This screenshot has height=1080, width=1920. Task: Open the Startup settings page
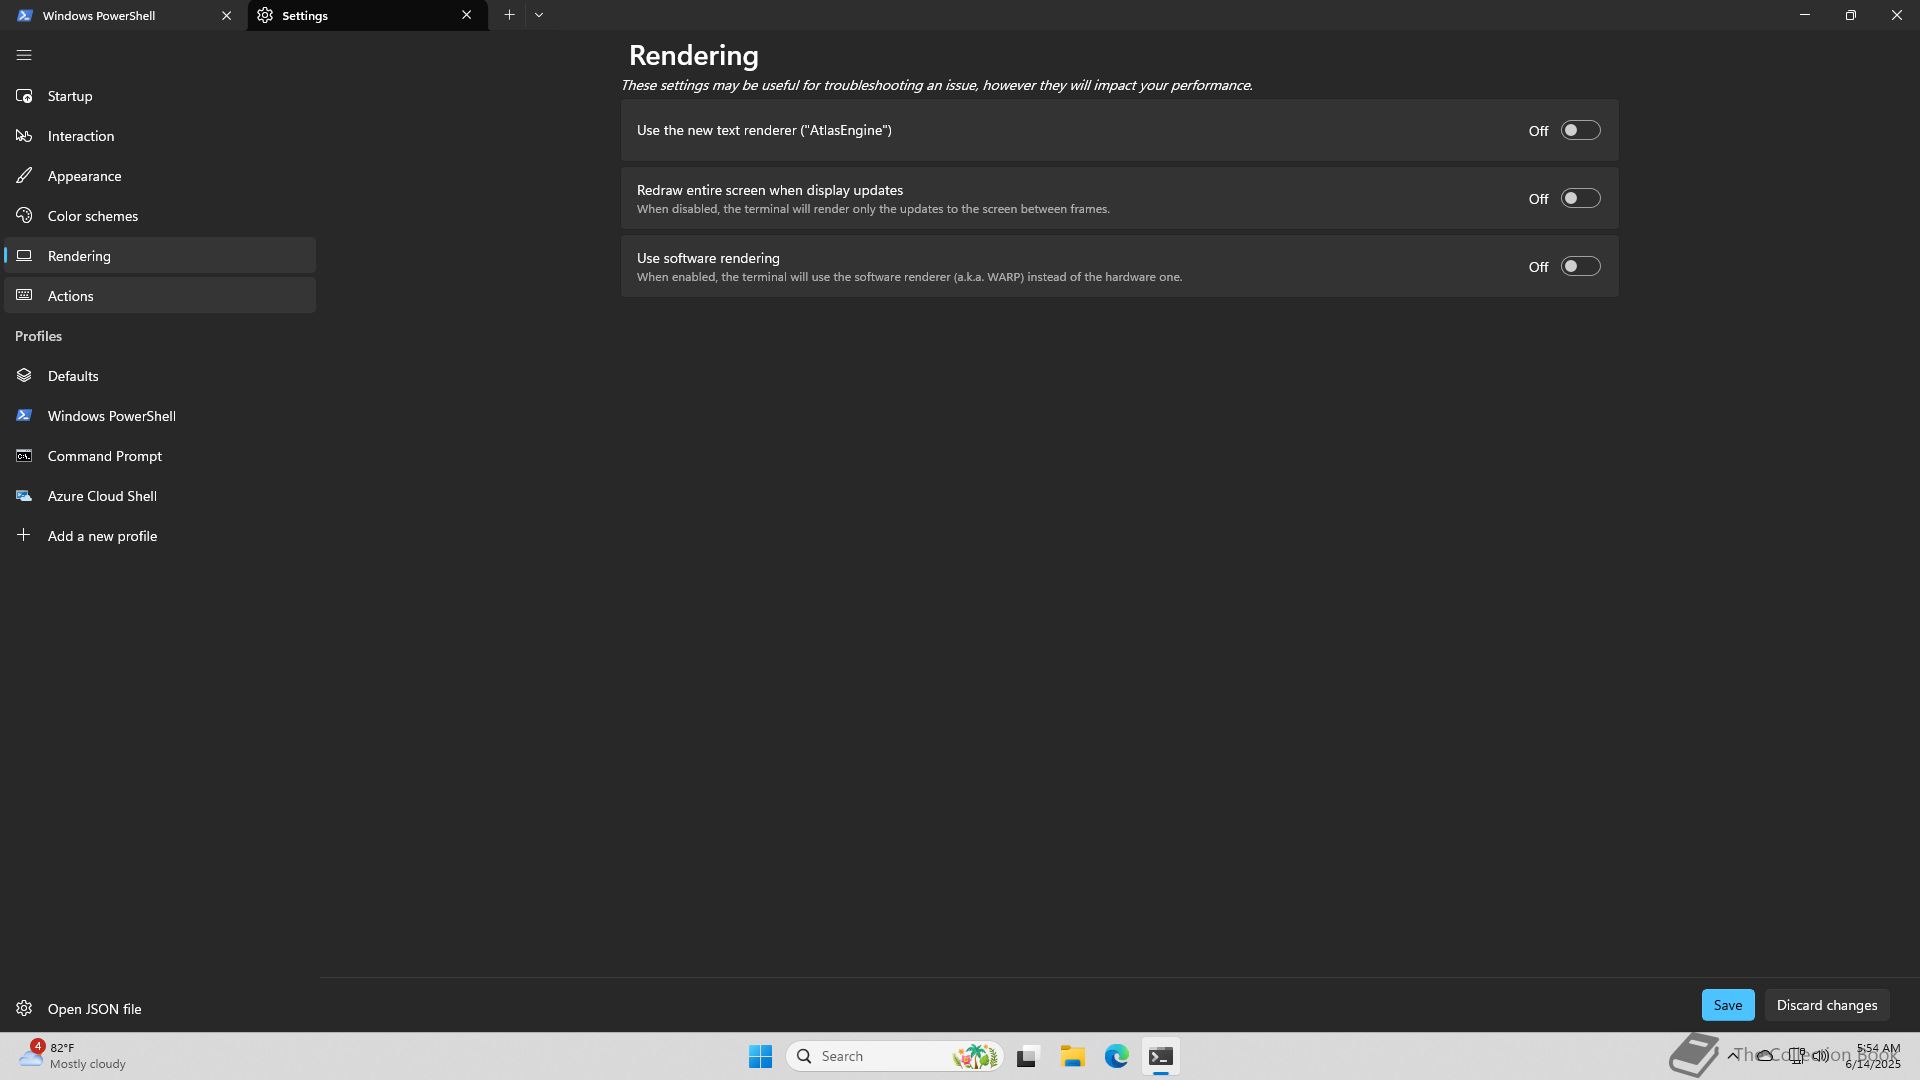tap(70, 96)
